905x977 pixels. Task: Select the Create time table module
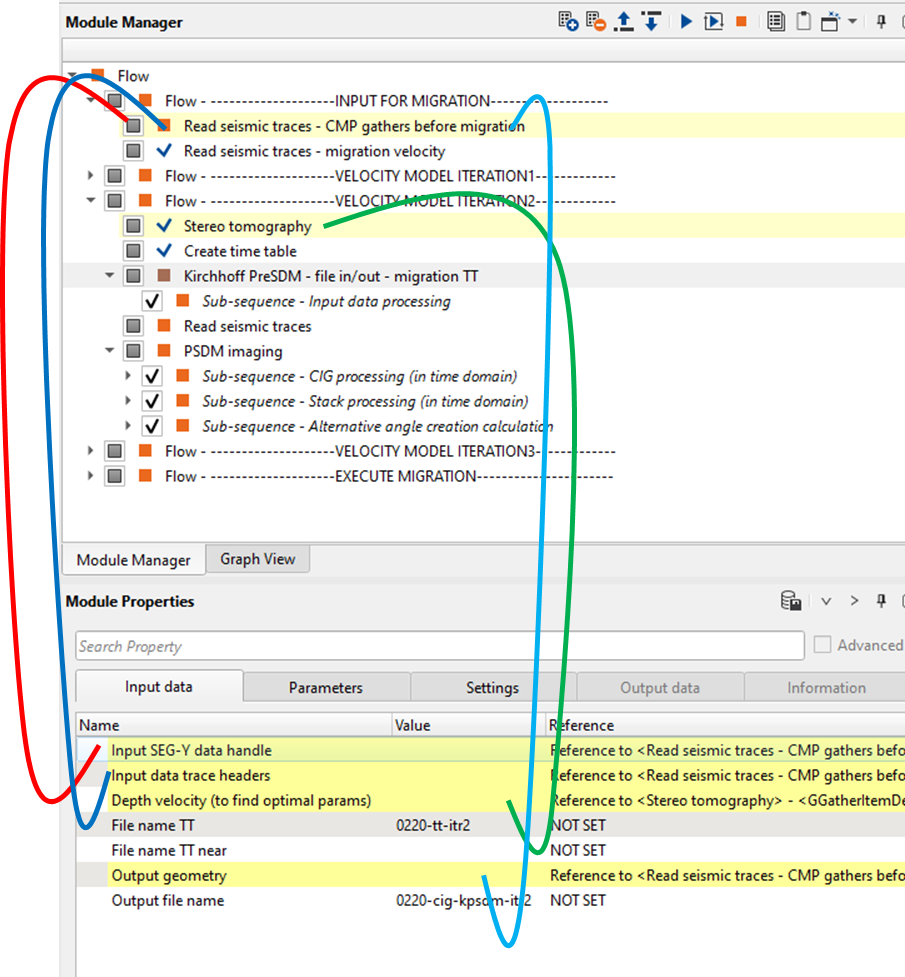[x=240, y=251]
